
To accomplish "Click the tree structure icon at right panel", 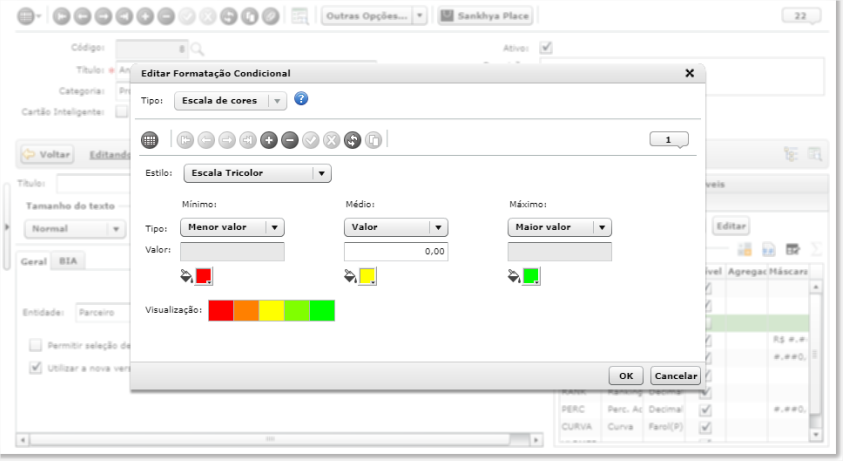I will coord(791,154).
